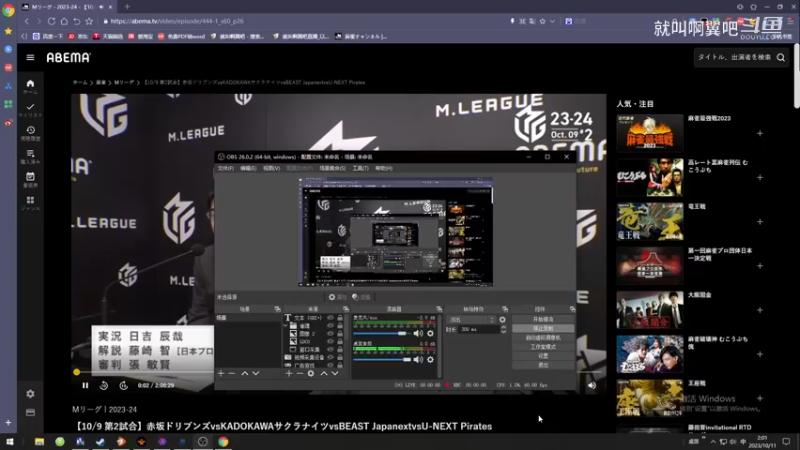Click the microphone volume slider in OBS
The height and width of the screenshot is (450, 800).
click(382, 333)
